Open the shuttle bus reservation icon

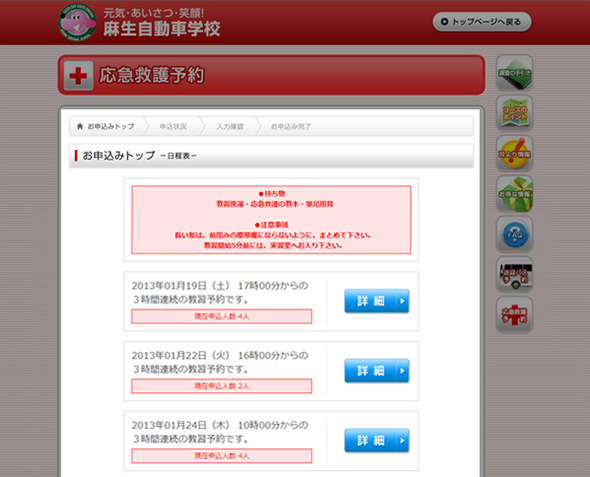pos(514,275)
